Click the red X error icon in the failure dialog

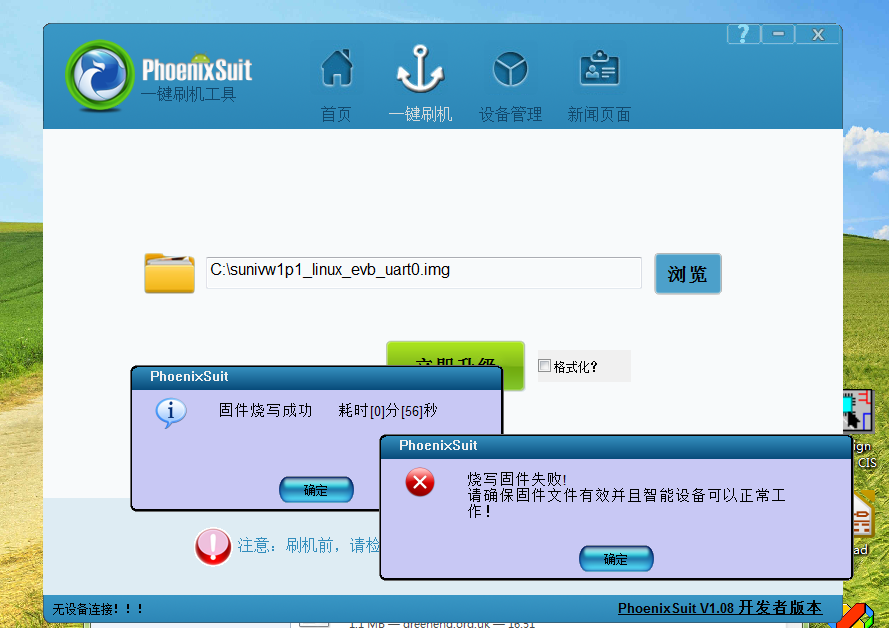pos(420,482)
